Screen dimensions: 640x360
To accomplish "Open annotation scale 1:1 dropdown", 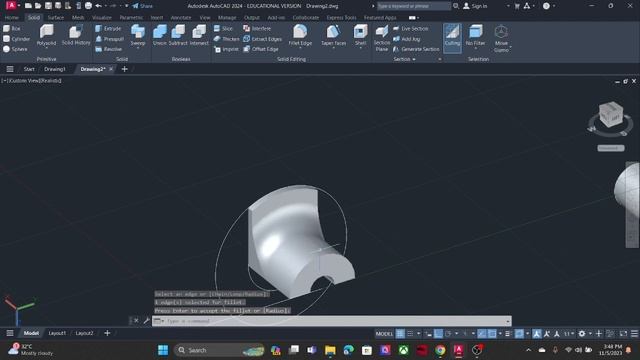I will click(569, 333).
